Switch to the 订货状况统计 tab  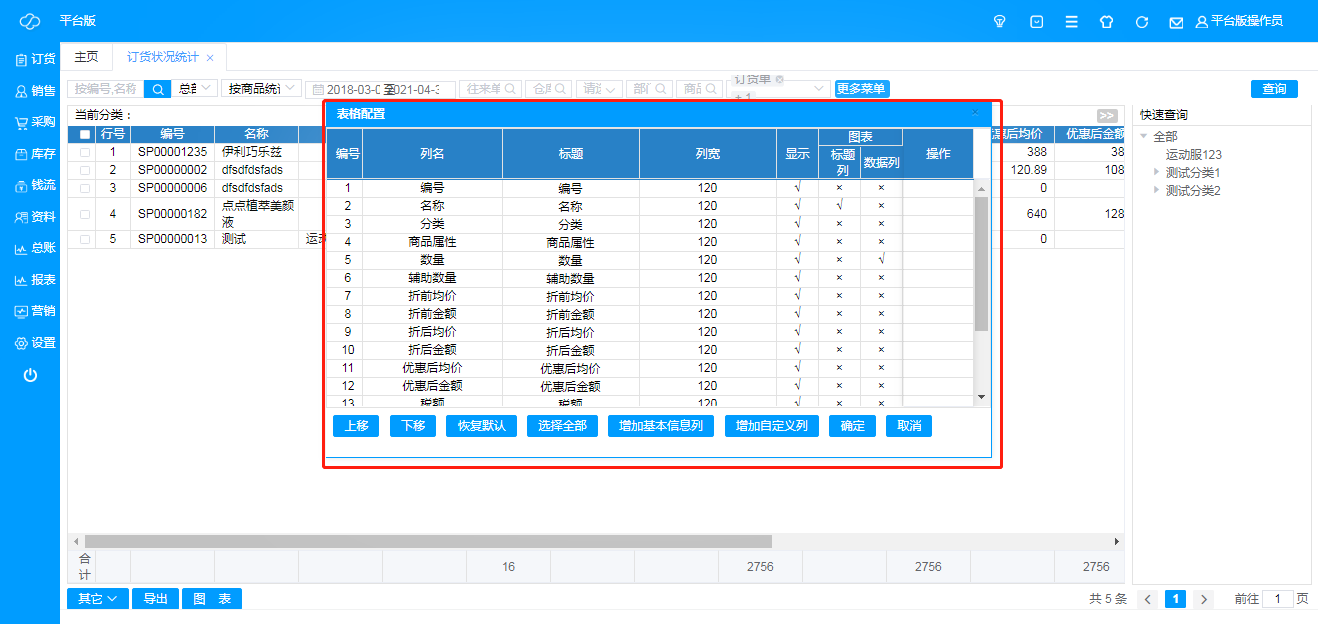(163, 57)
